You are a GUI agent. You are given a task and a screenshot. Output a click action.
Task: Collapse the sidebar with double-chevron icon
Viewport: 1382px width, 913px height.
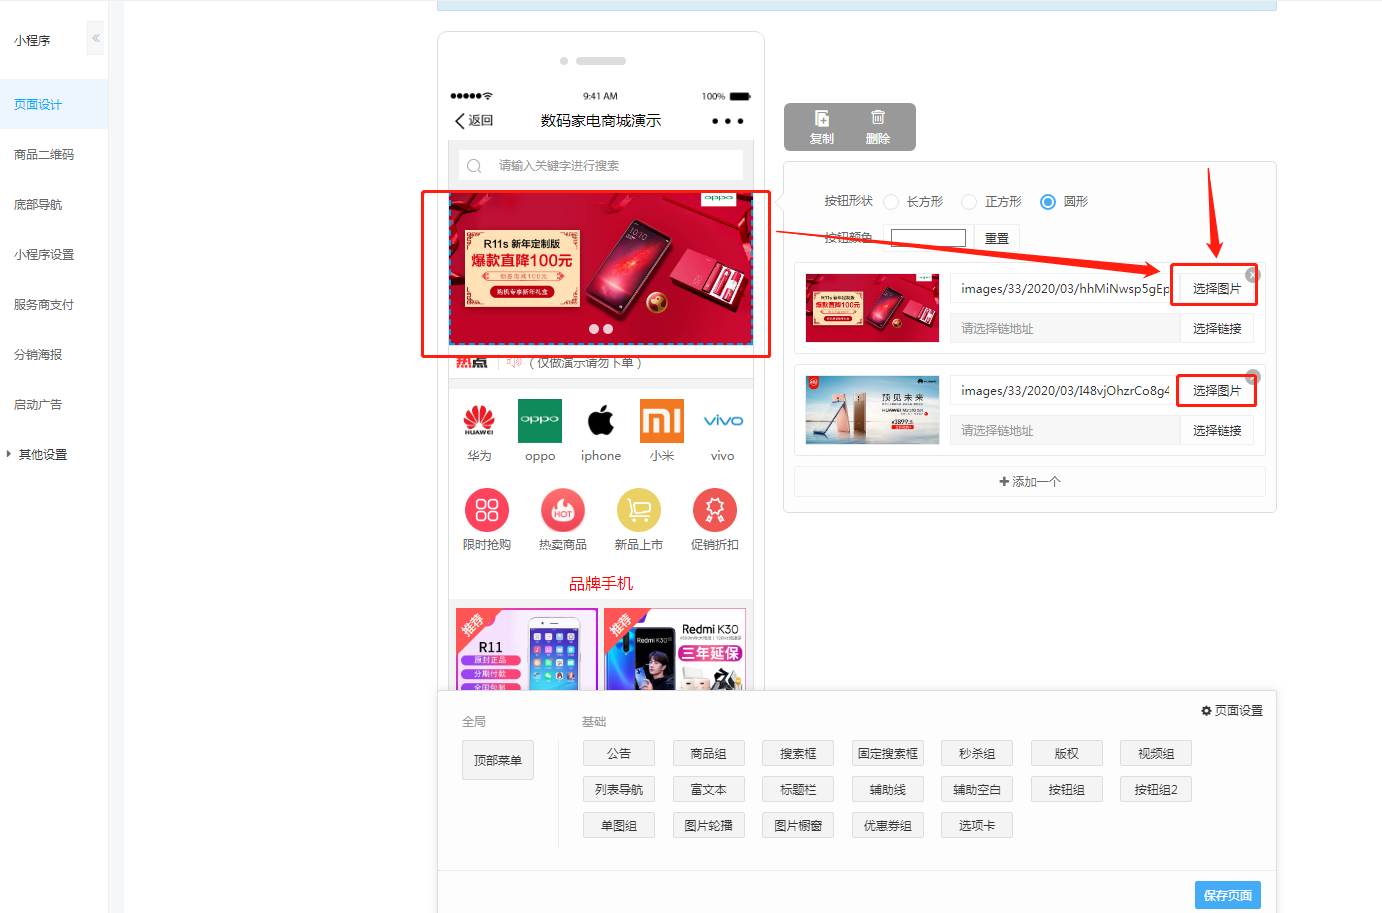click(x=96, y=38)
